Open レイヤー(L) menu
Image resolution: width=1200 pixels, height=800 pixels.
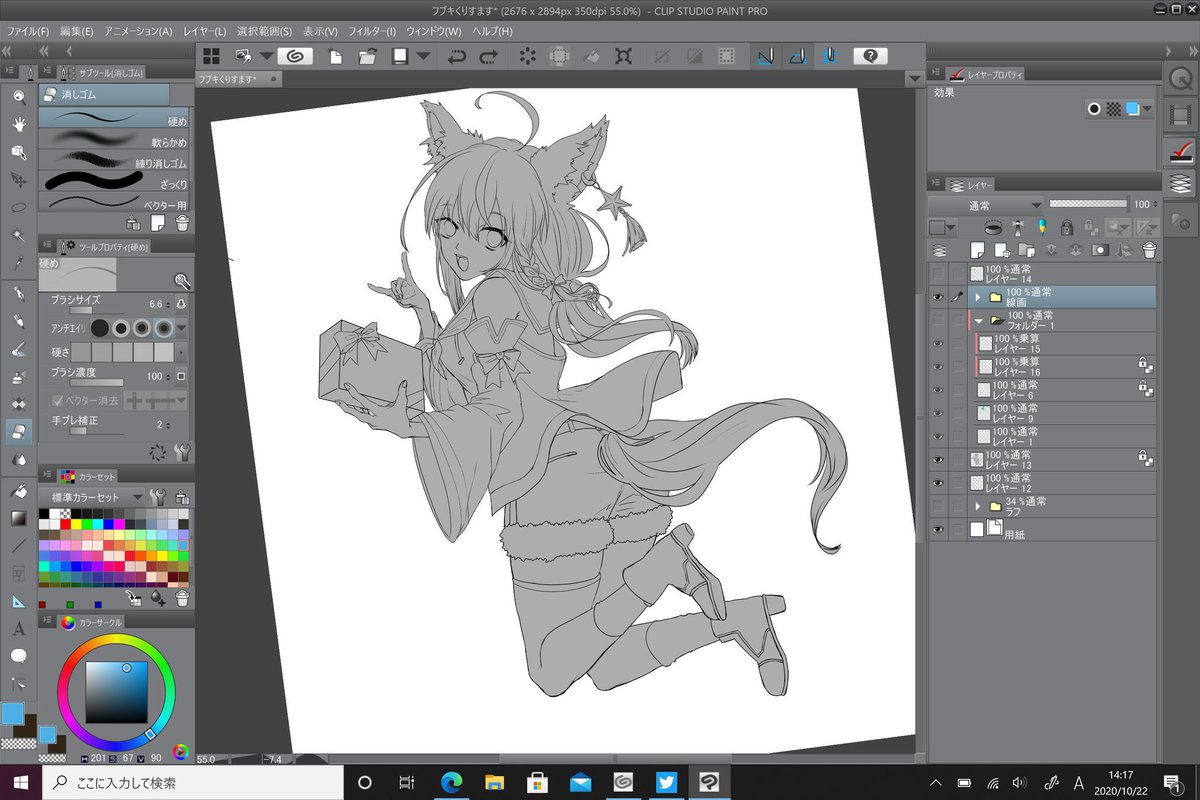coord(206,32)
